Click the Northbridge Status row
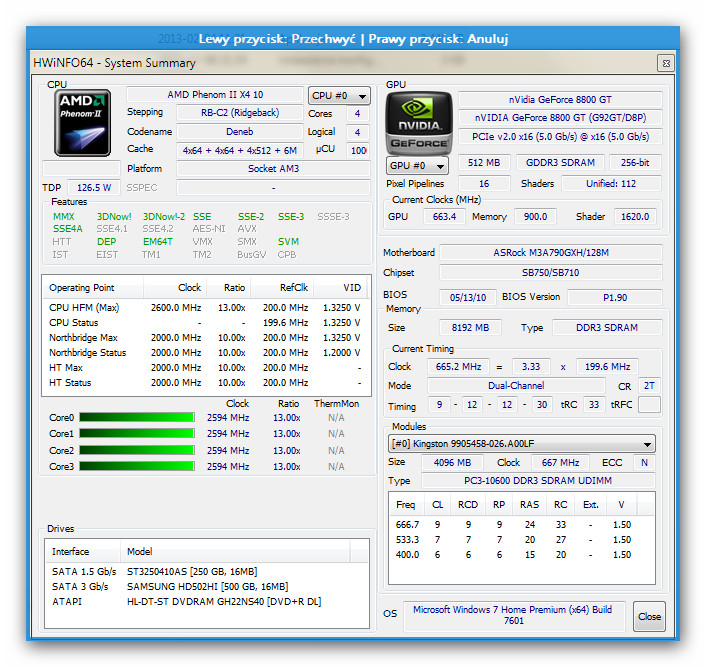 (x=205, y=353)
